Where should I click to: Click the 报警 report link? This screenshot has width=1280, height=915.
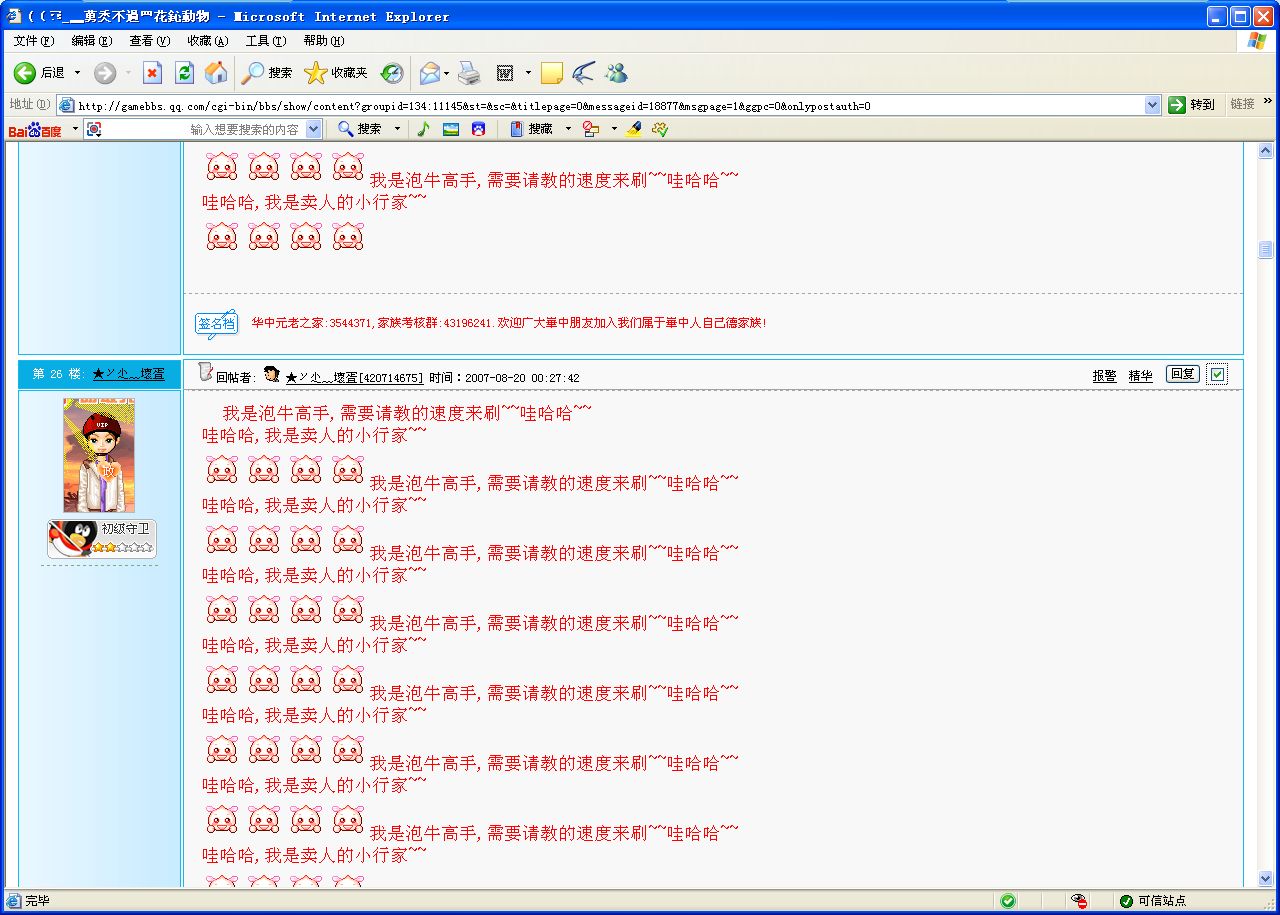1104,376
